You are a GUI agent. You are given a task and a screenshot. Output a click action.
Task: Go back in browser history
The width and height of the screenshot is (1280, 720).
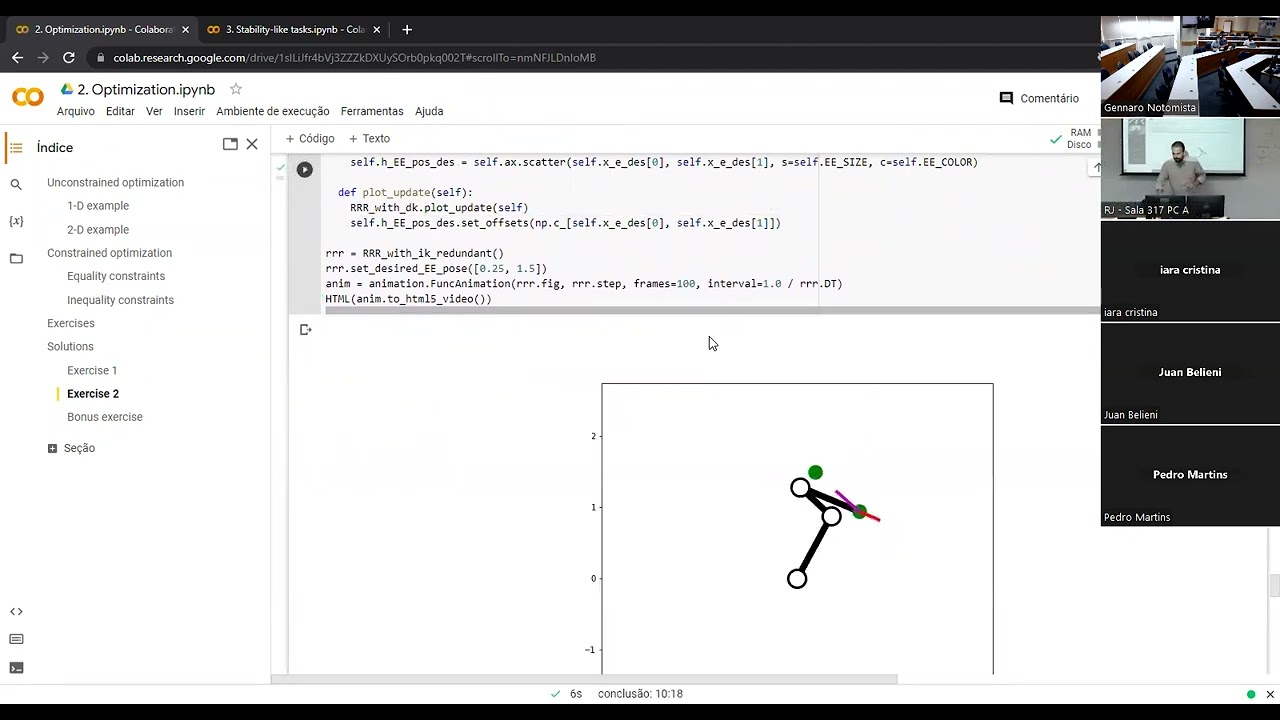(x=17, y=58)
